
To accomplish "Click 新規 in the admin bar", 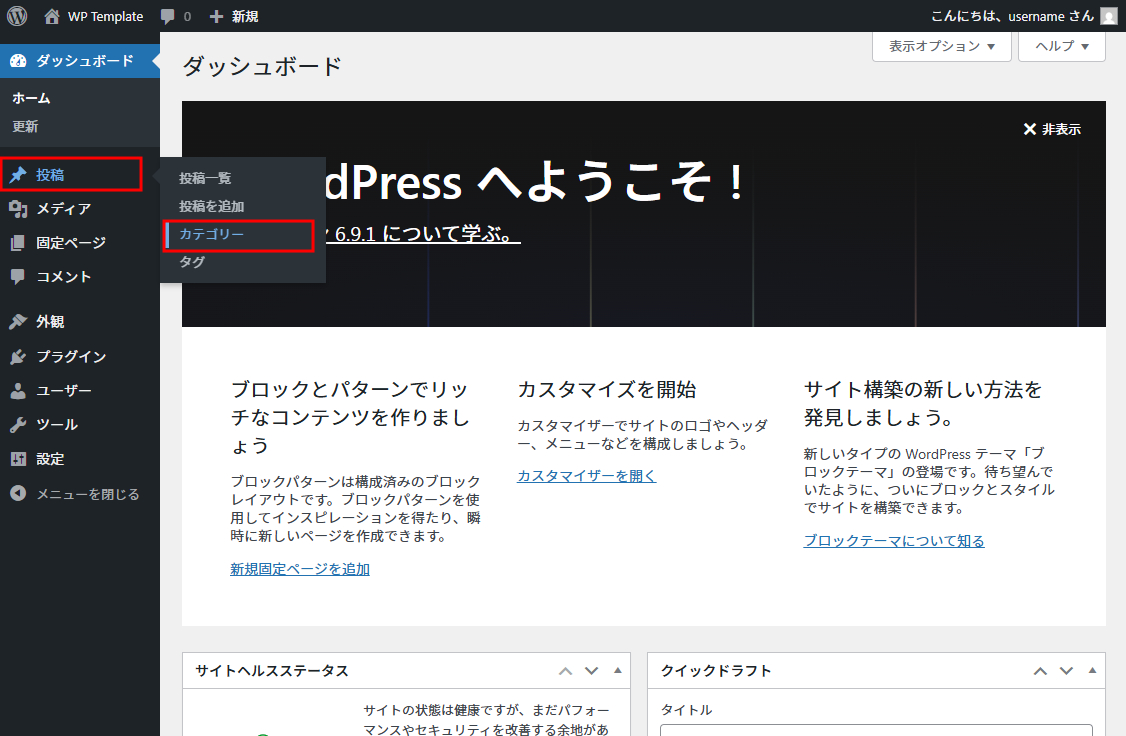I will pos(245,17).
